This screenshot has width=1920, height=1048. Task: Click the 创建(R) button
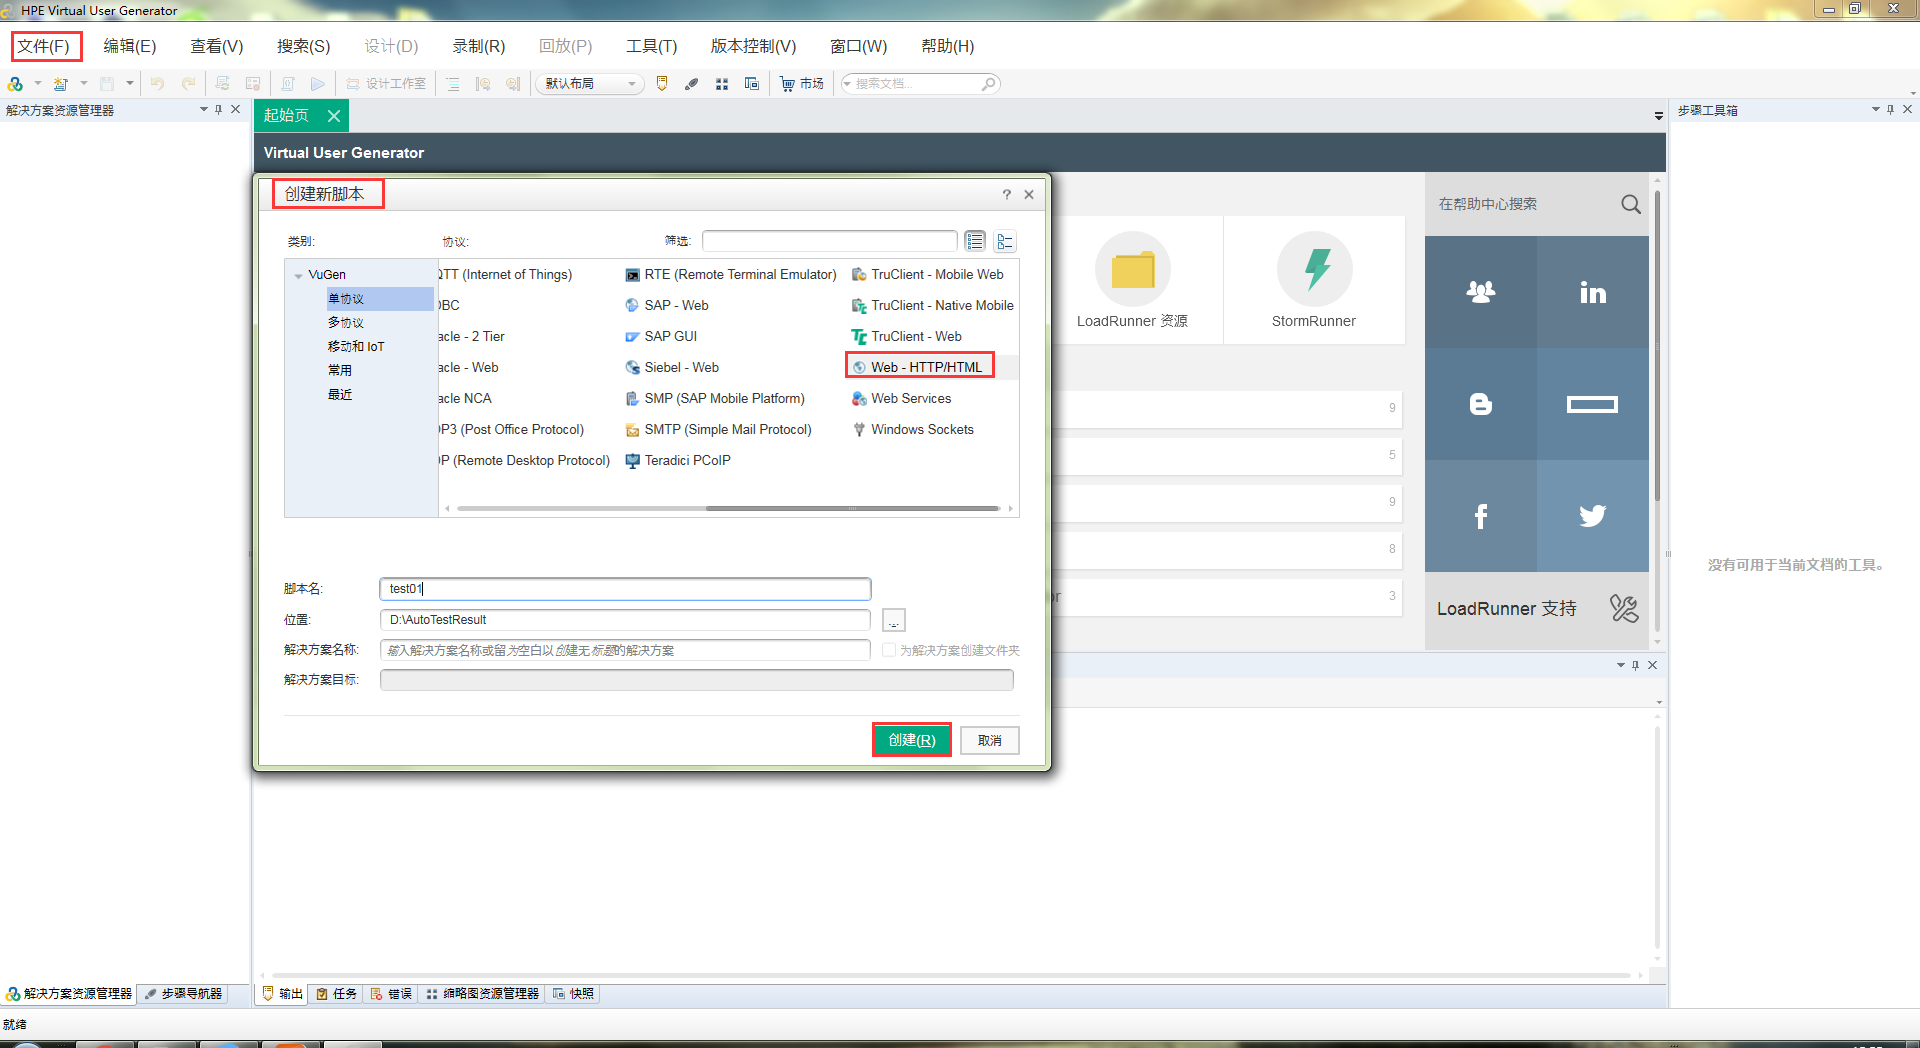pyautogui.click(x=910, y=740)
